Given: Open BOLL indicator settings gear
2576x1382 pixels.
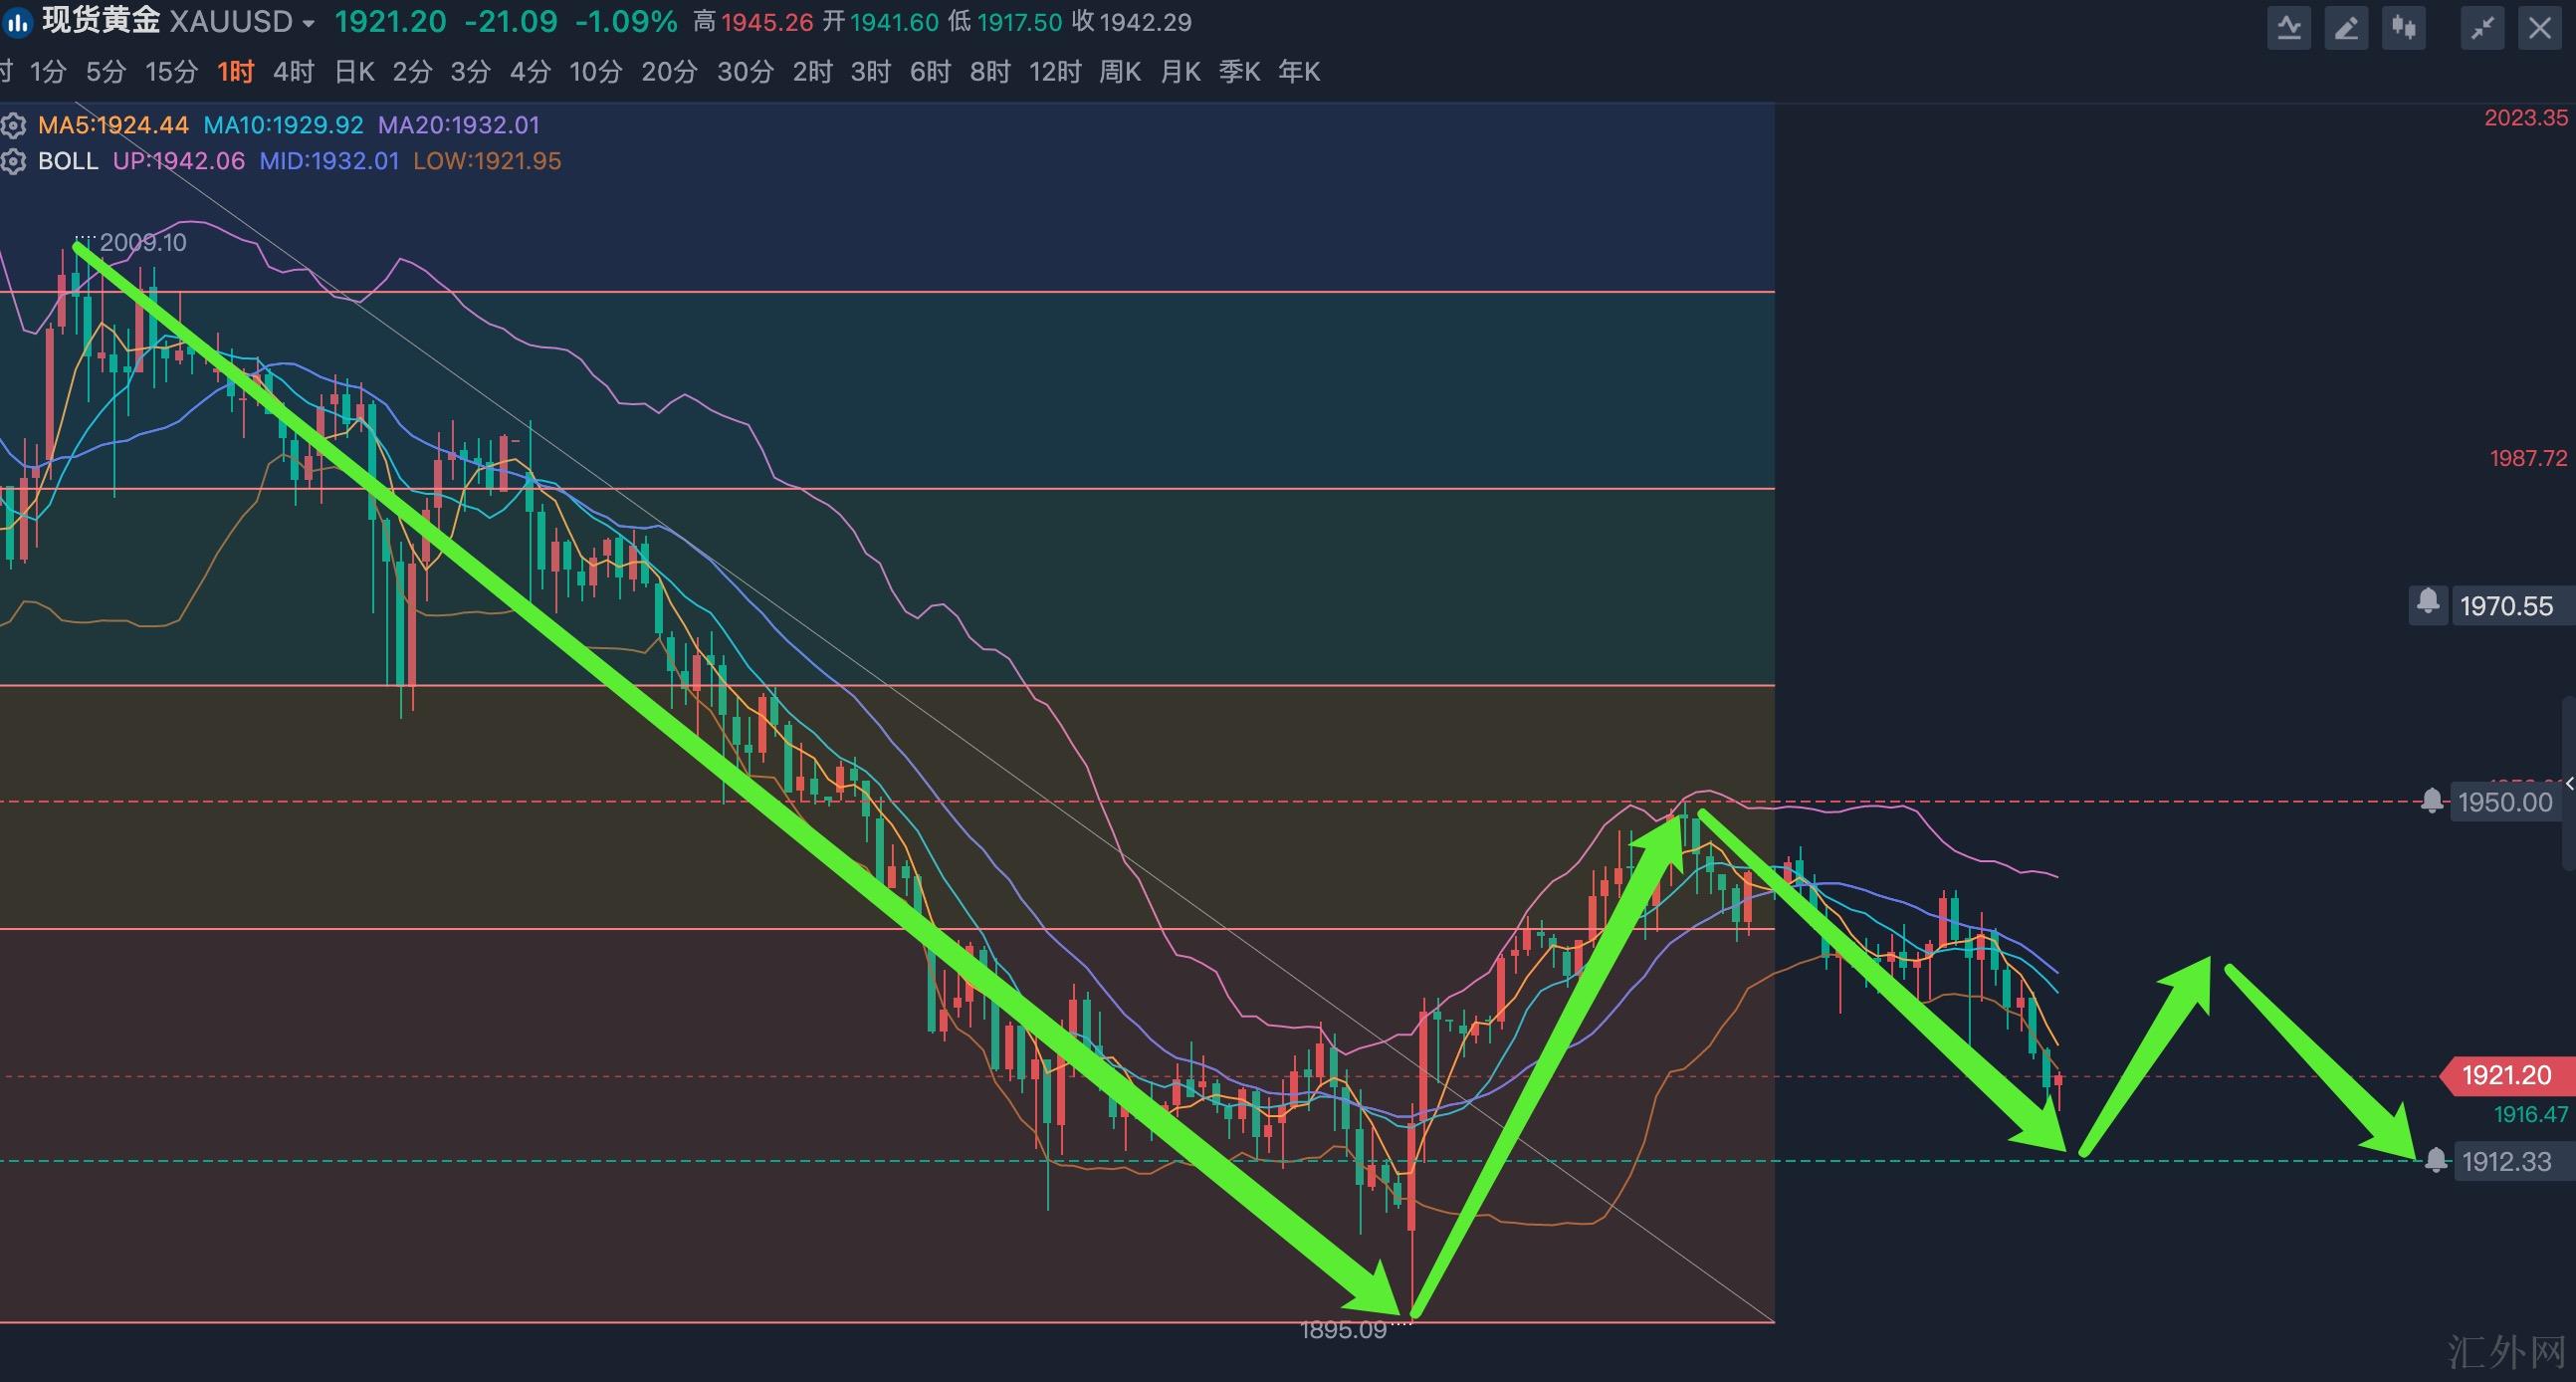Looking at the screenshot, I should tap(14, 162).
